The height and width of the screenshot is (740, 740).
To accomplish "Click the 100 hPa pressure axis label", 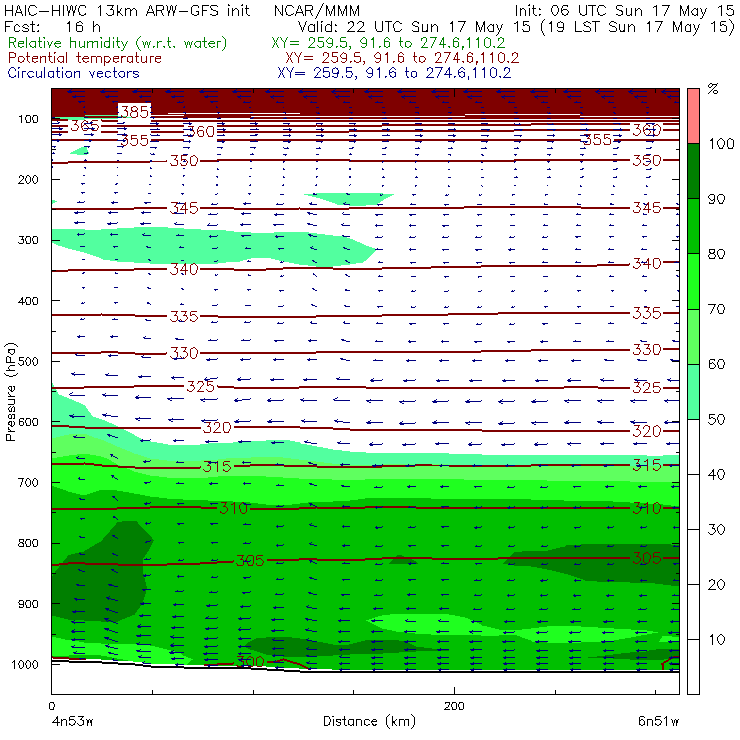I will 28,119.
